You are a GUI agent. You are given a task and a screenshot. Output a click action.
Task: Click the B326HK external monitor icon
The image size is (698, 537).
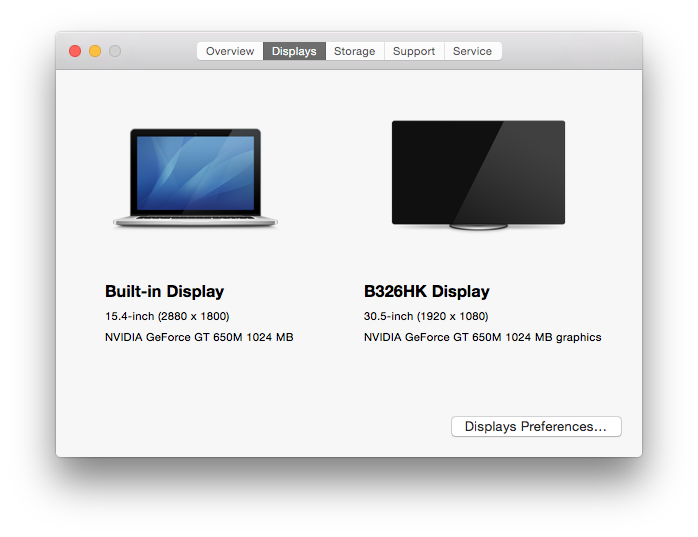(x=479, y=175)
